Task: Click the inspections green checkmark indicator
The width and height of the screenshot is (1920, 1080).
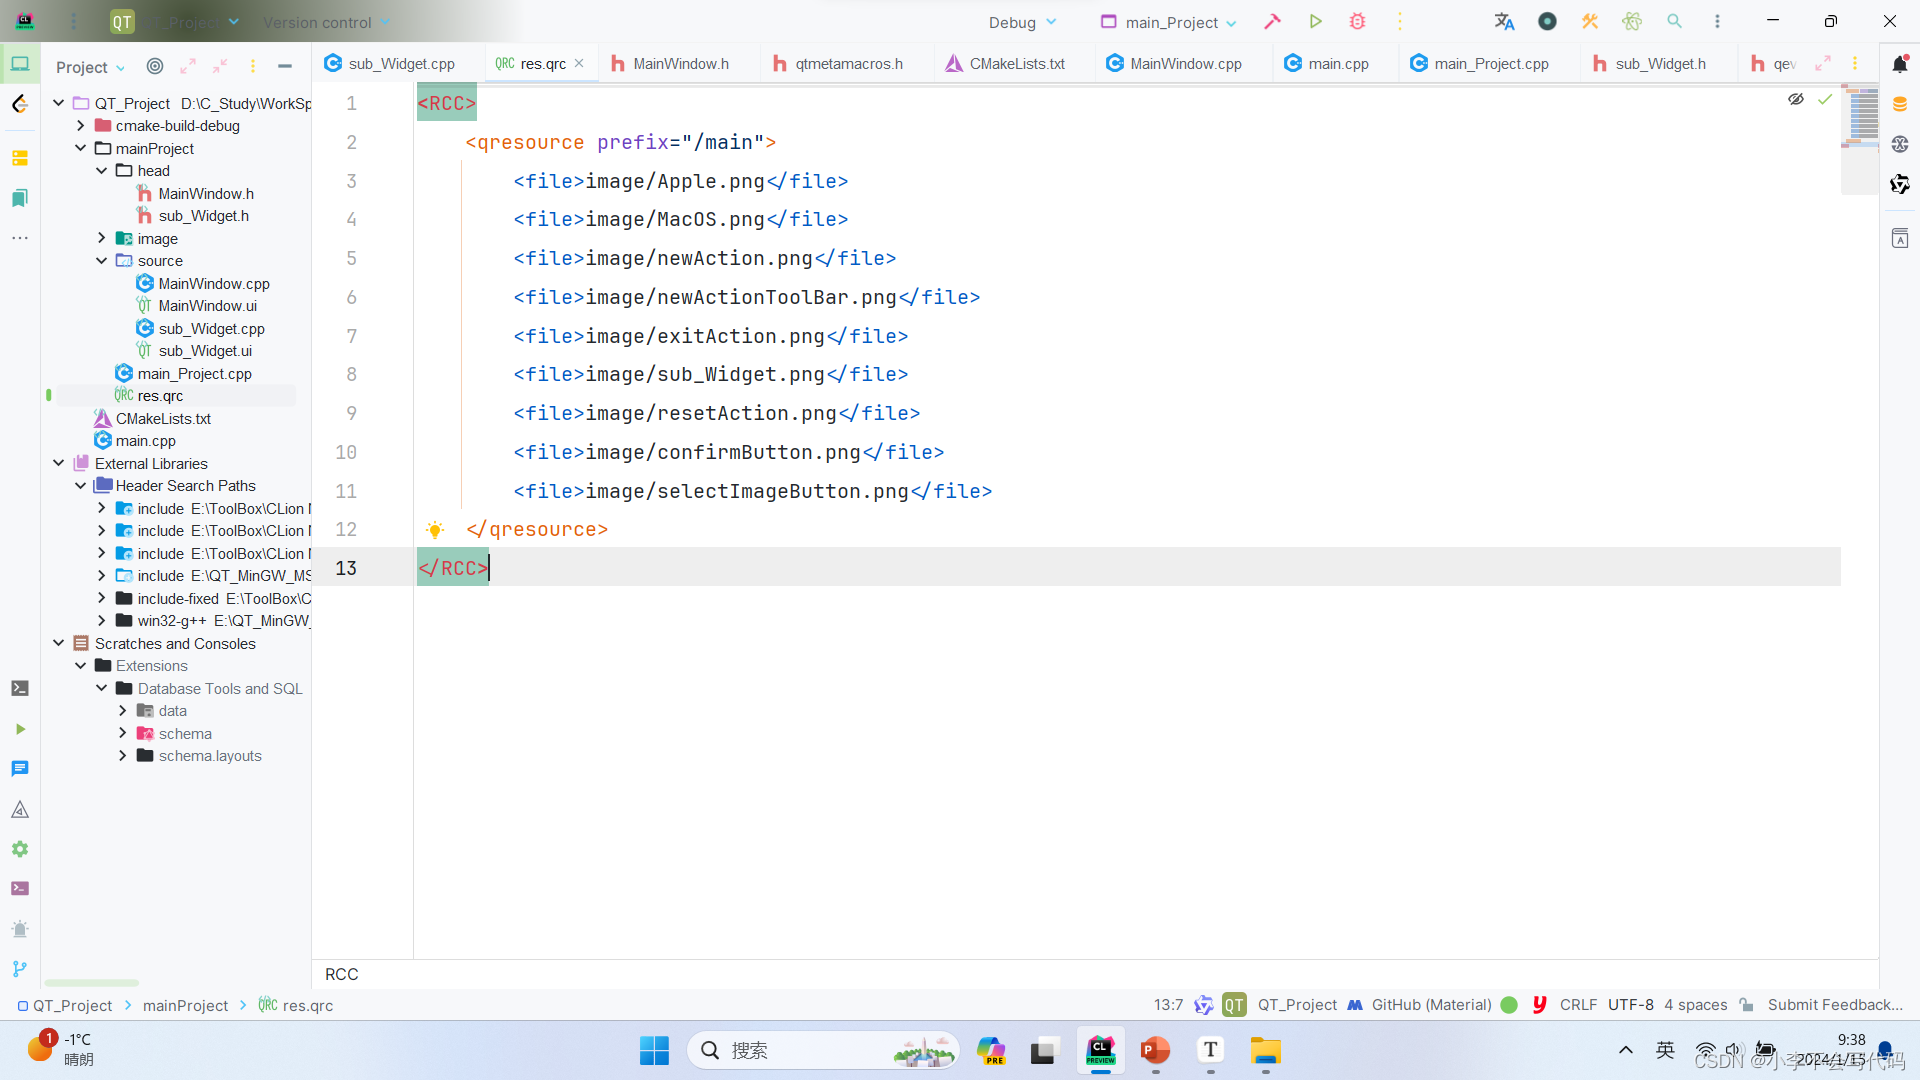Action: pyautogui.click(x=1825, y=99)
